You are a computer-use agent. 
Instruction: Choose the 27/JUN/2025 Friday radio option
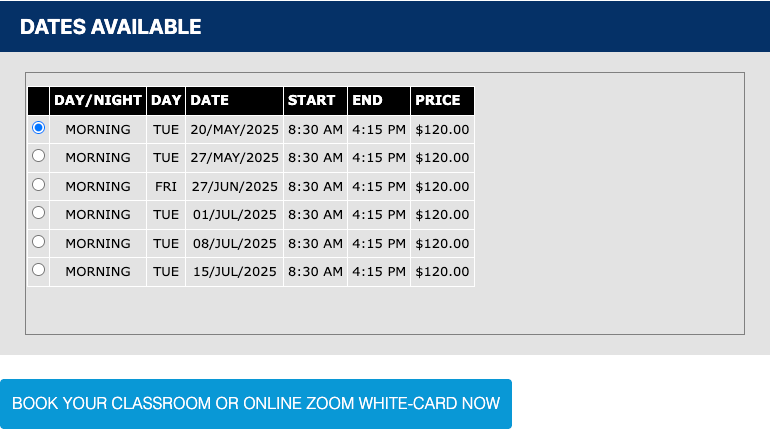pyautogui.click(x=39, y=185)
